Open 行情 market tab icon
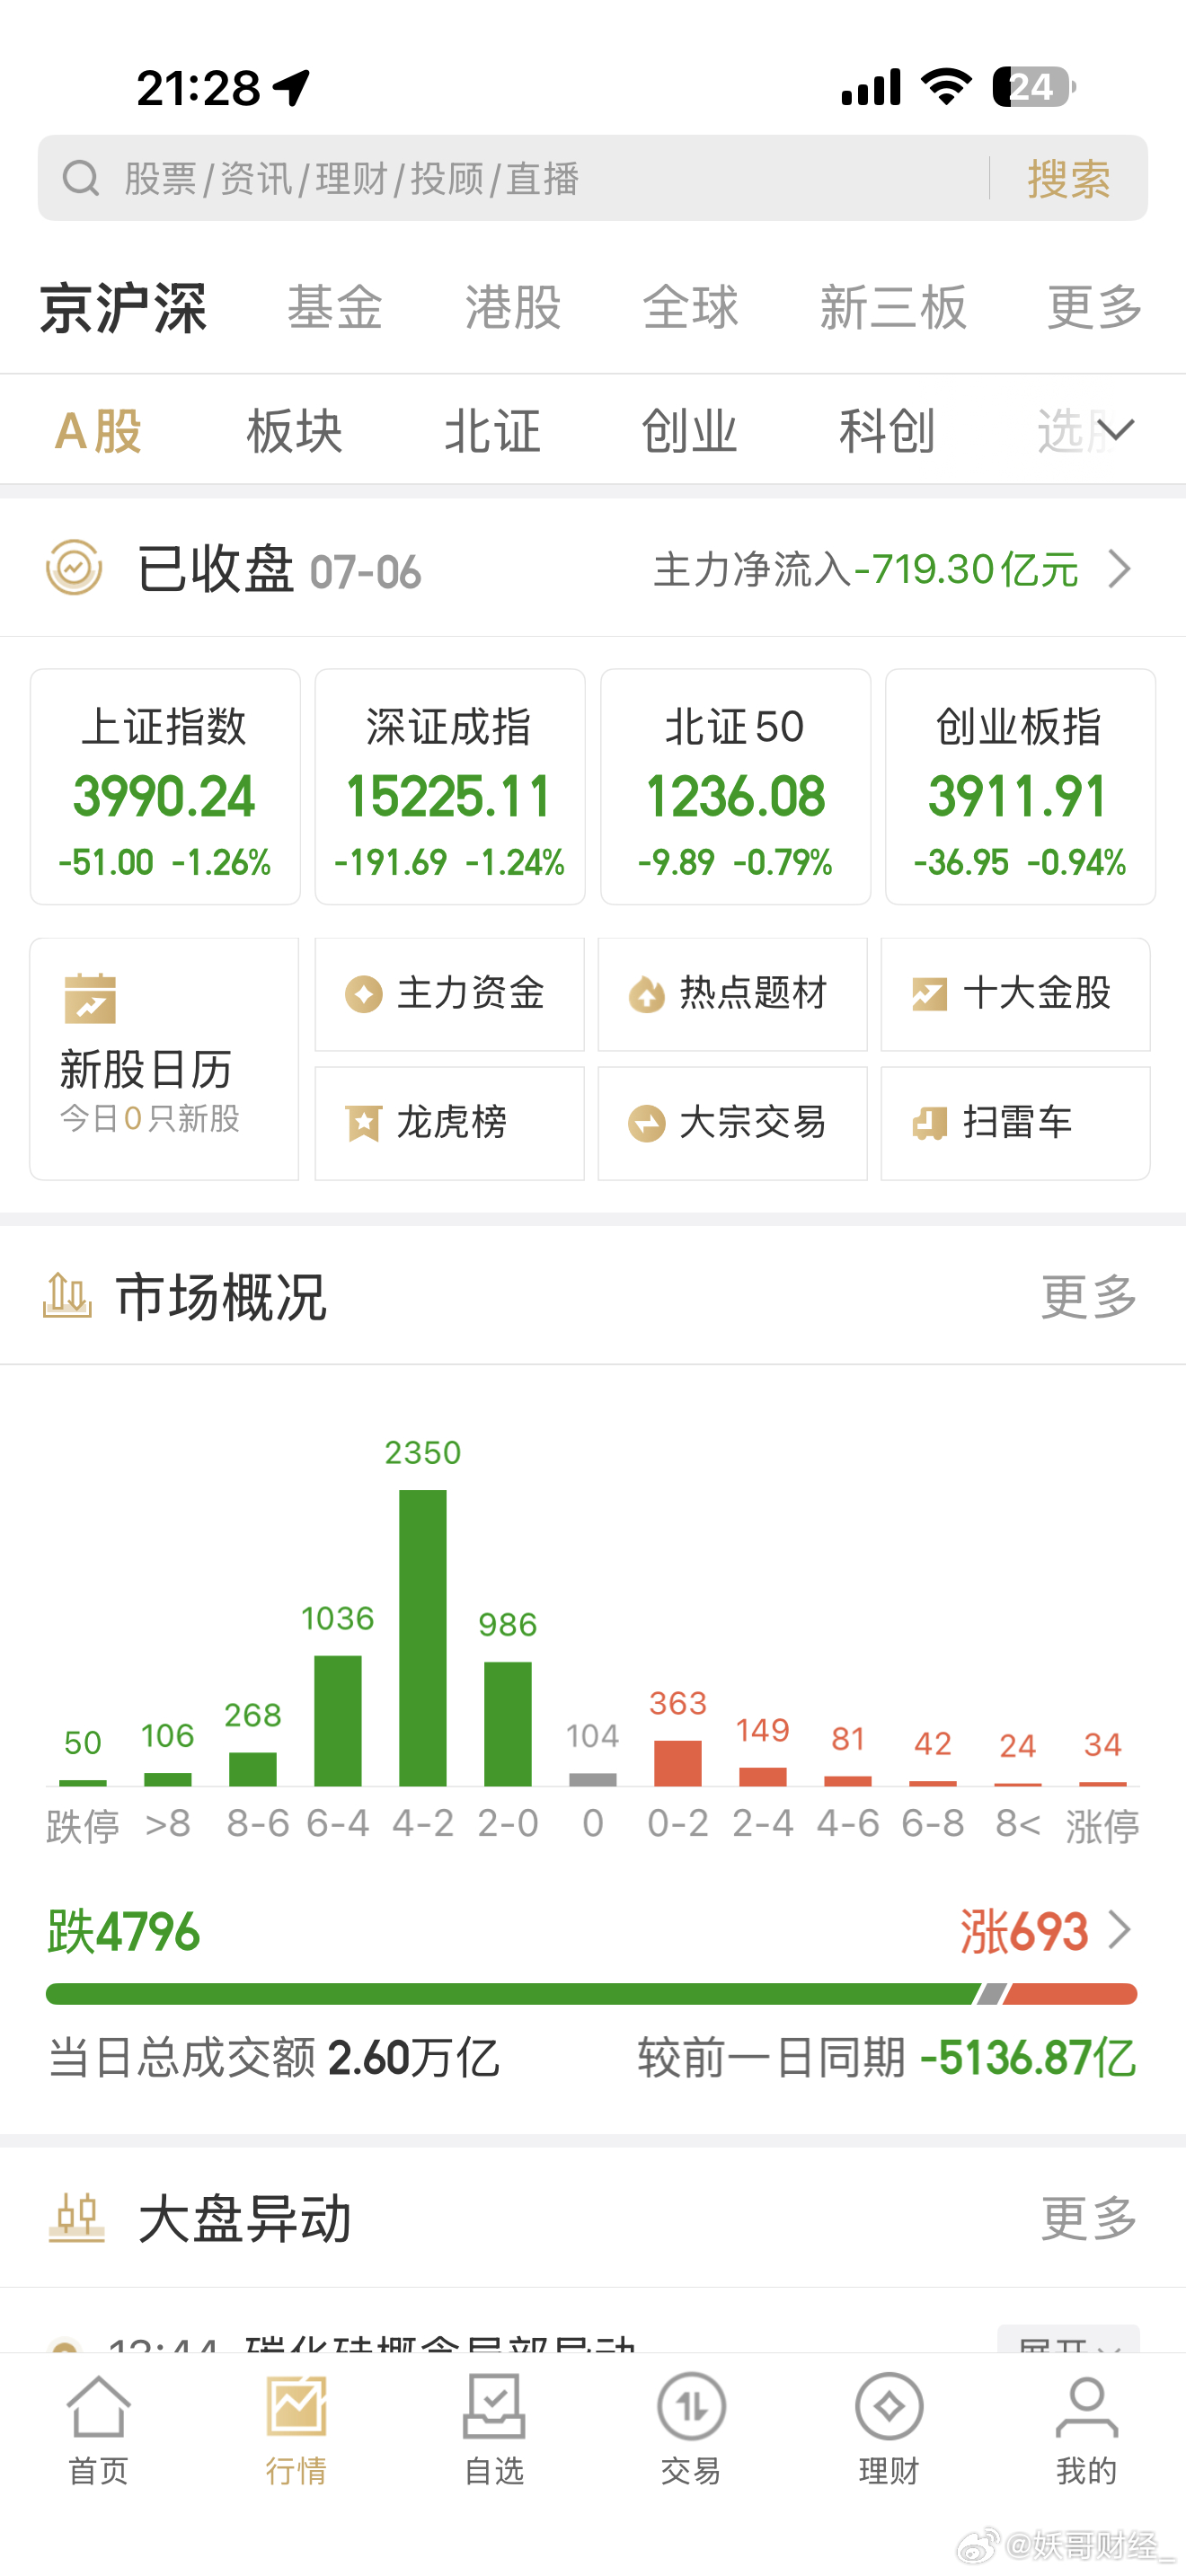 296,2406
